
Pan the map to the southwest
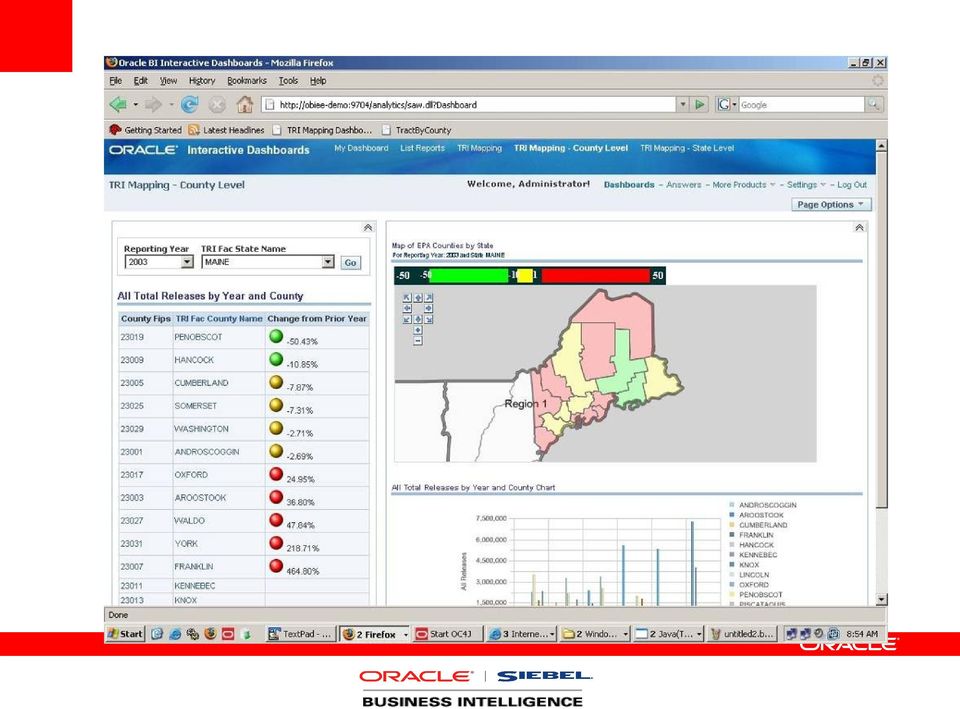407,319
